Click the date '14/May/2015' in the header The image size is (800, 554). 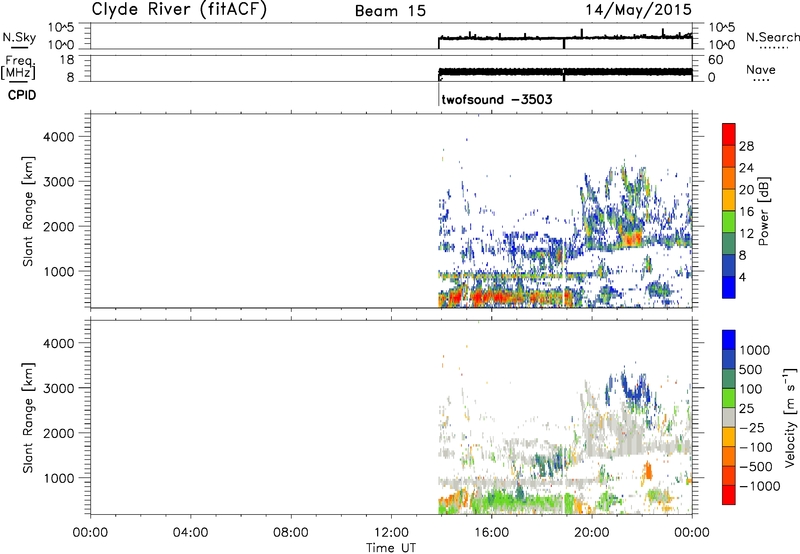tap(638, 10)
